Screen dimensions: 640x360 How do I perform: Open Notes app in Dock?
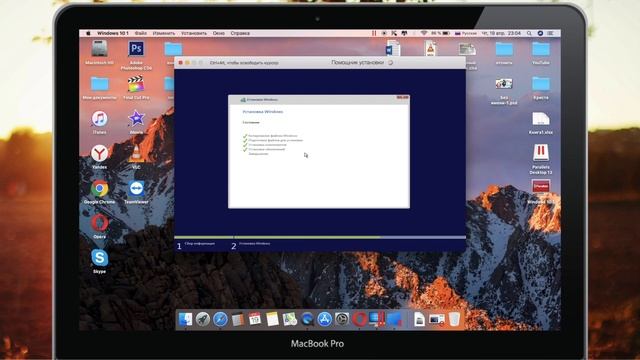272,319
